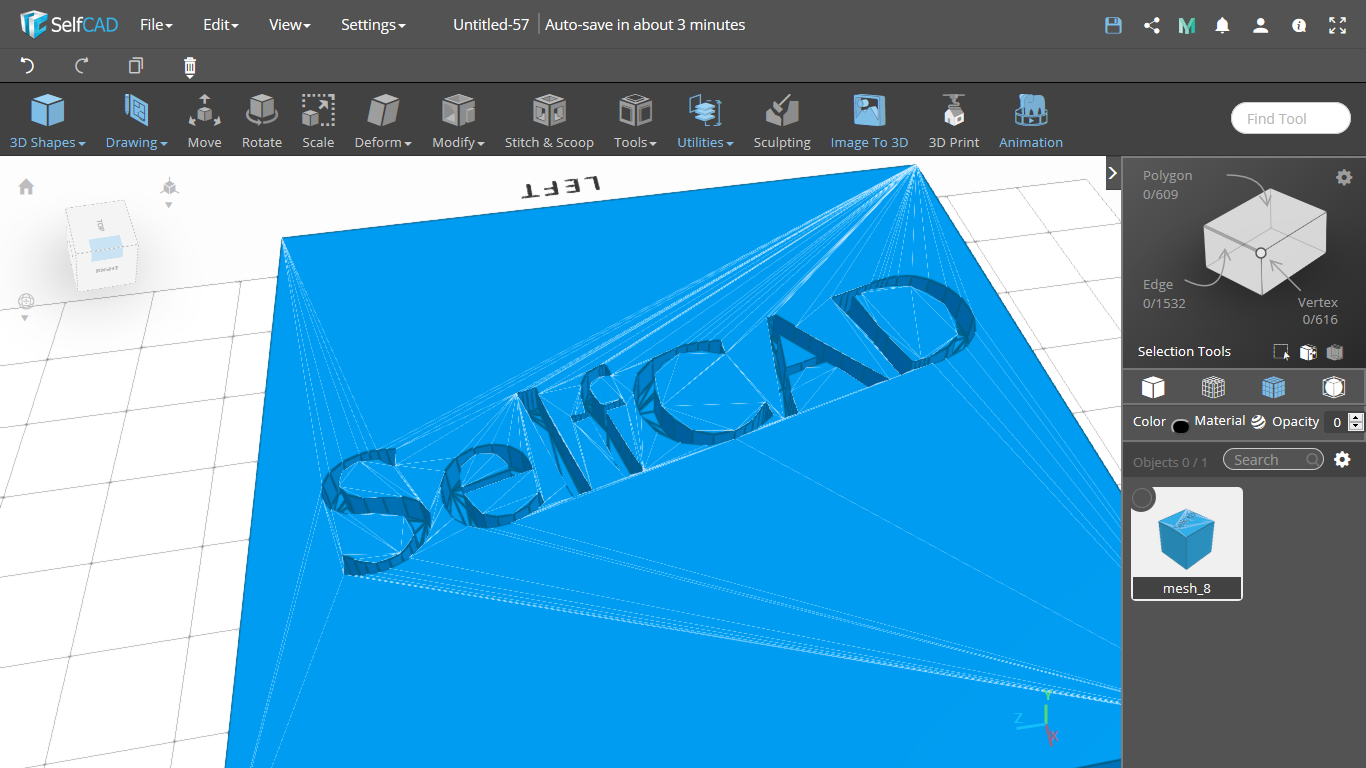Click the Delete trash icon
The height and width of the screenshot is (768, 1366).
(x=190, y=67)
